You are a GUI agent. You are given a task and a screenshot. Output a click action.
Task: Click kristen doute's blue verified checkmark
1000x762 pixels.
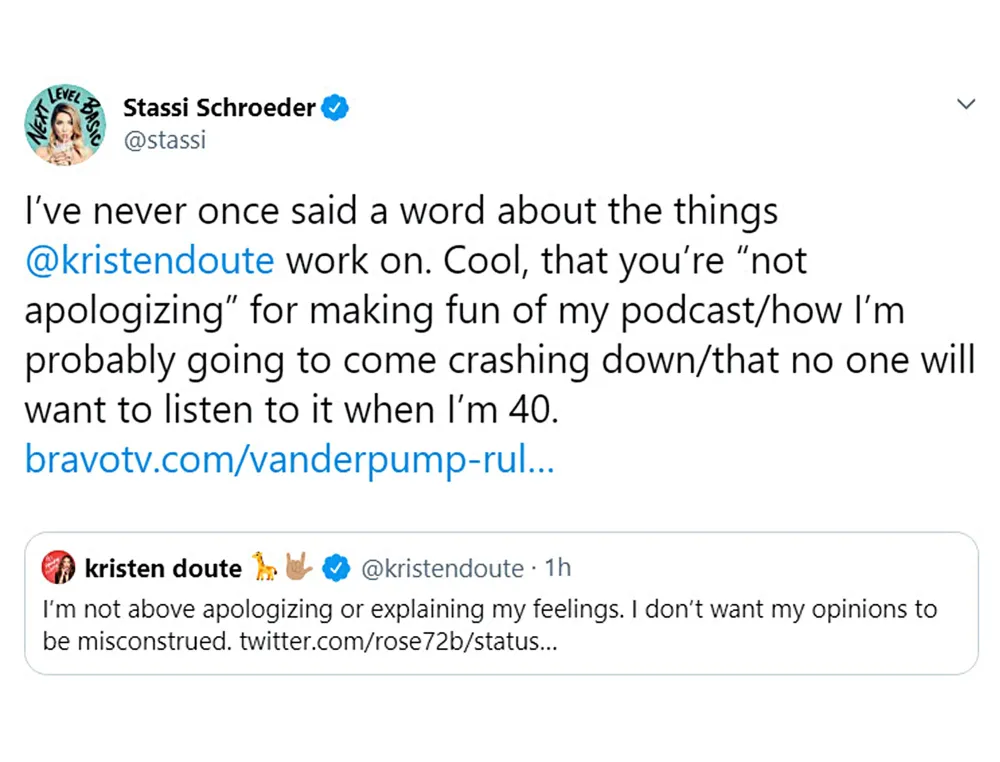(x=337, y=567)
